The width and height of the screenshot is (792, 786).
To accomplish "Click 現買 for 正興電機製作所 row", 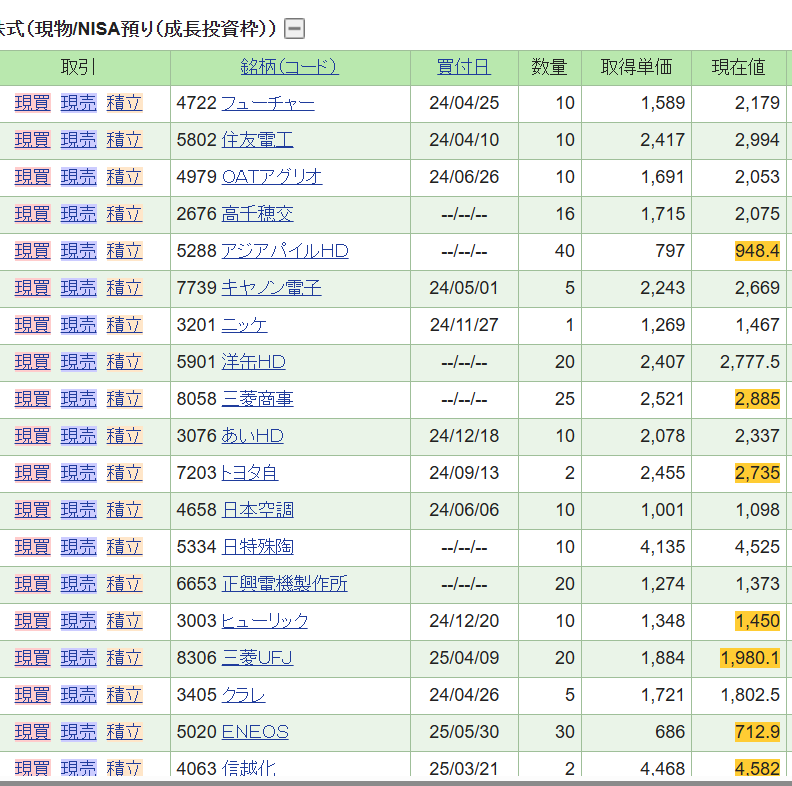I will pos(33,584).
